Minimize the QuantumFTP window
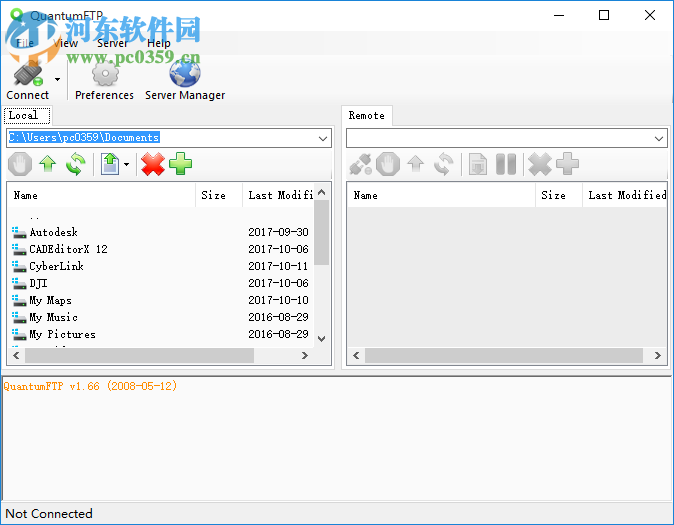 click(559, 15)
